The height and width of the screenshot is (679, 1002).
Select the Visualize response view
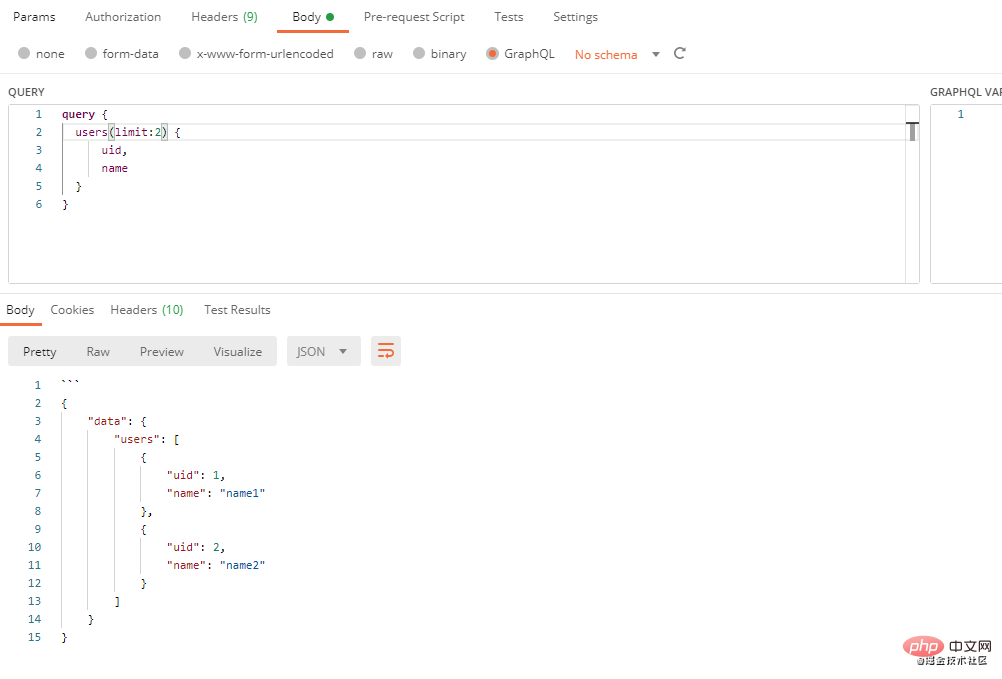[x=238, y=351]
